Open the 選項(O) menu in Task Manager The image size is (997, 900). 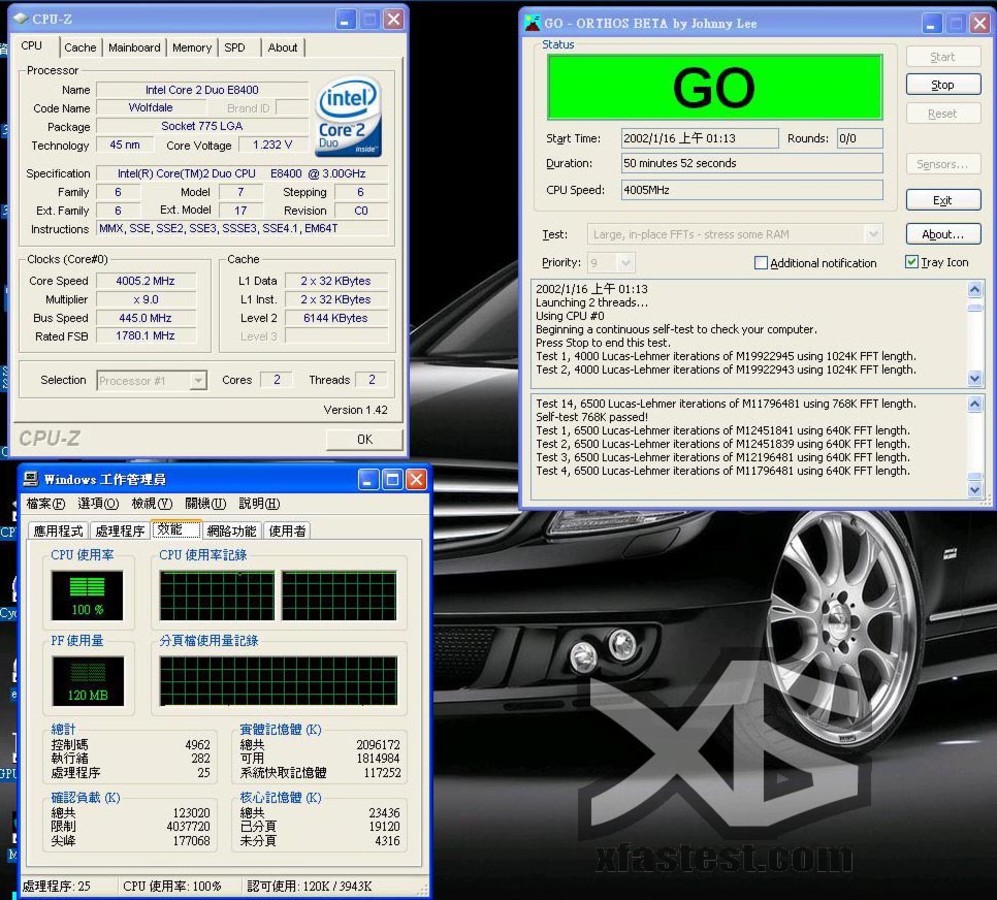[x=98, y=504]
